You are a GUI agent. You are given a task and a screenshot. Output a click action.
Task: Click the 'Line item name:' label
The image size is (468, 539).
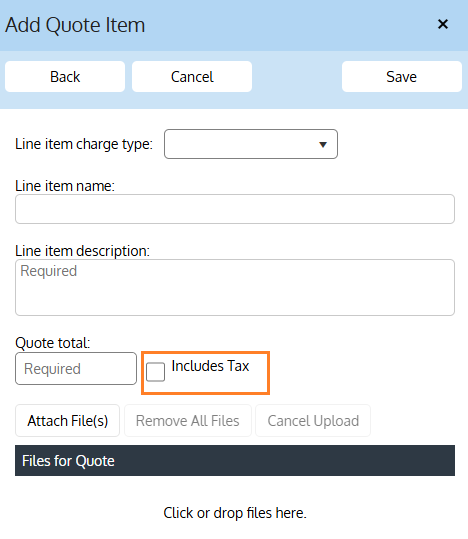[x=65, y=186]
